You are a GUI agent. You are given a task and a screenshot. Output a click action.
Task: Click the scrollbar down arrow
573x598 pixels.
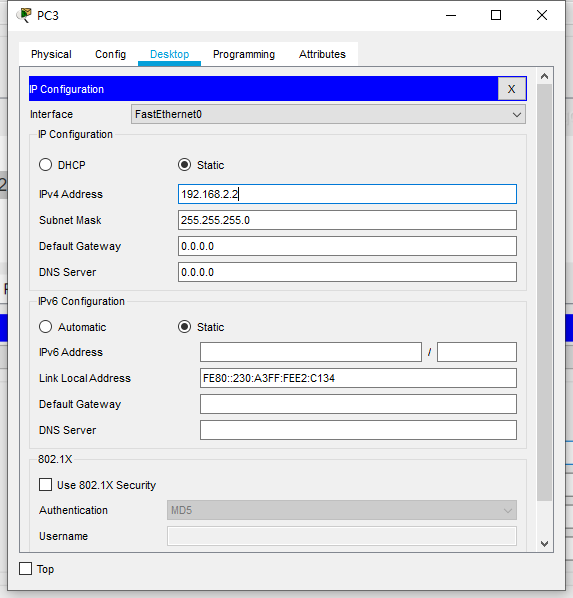(x=544, y=543)
